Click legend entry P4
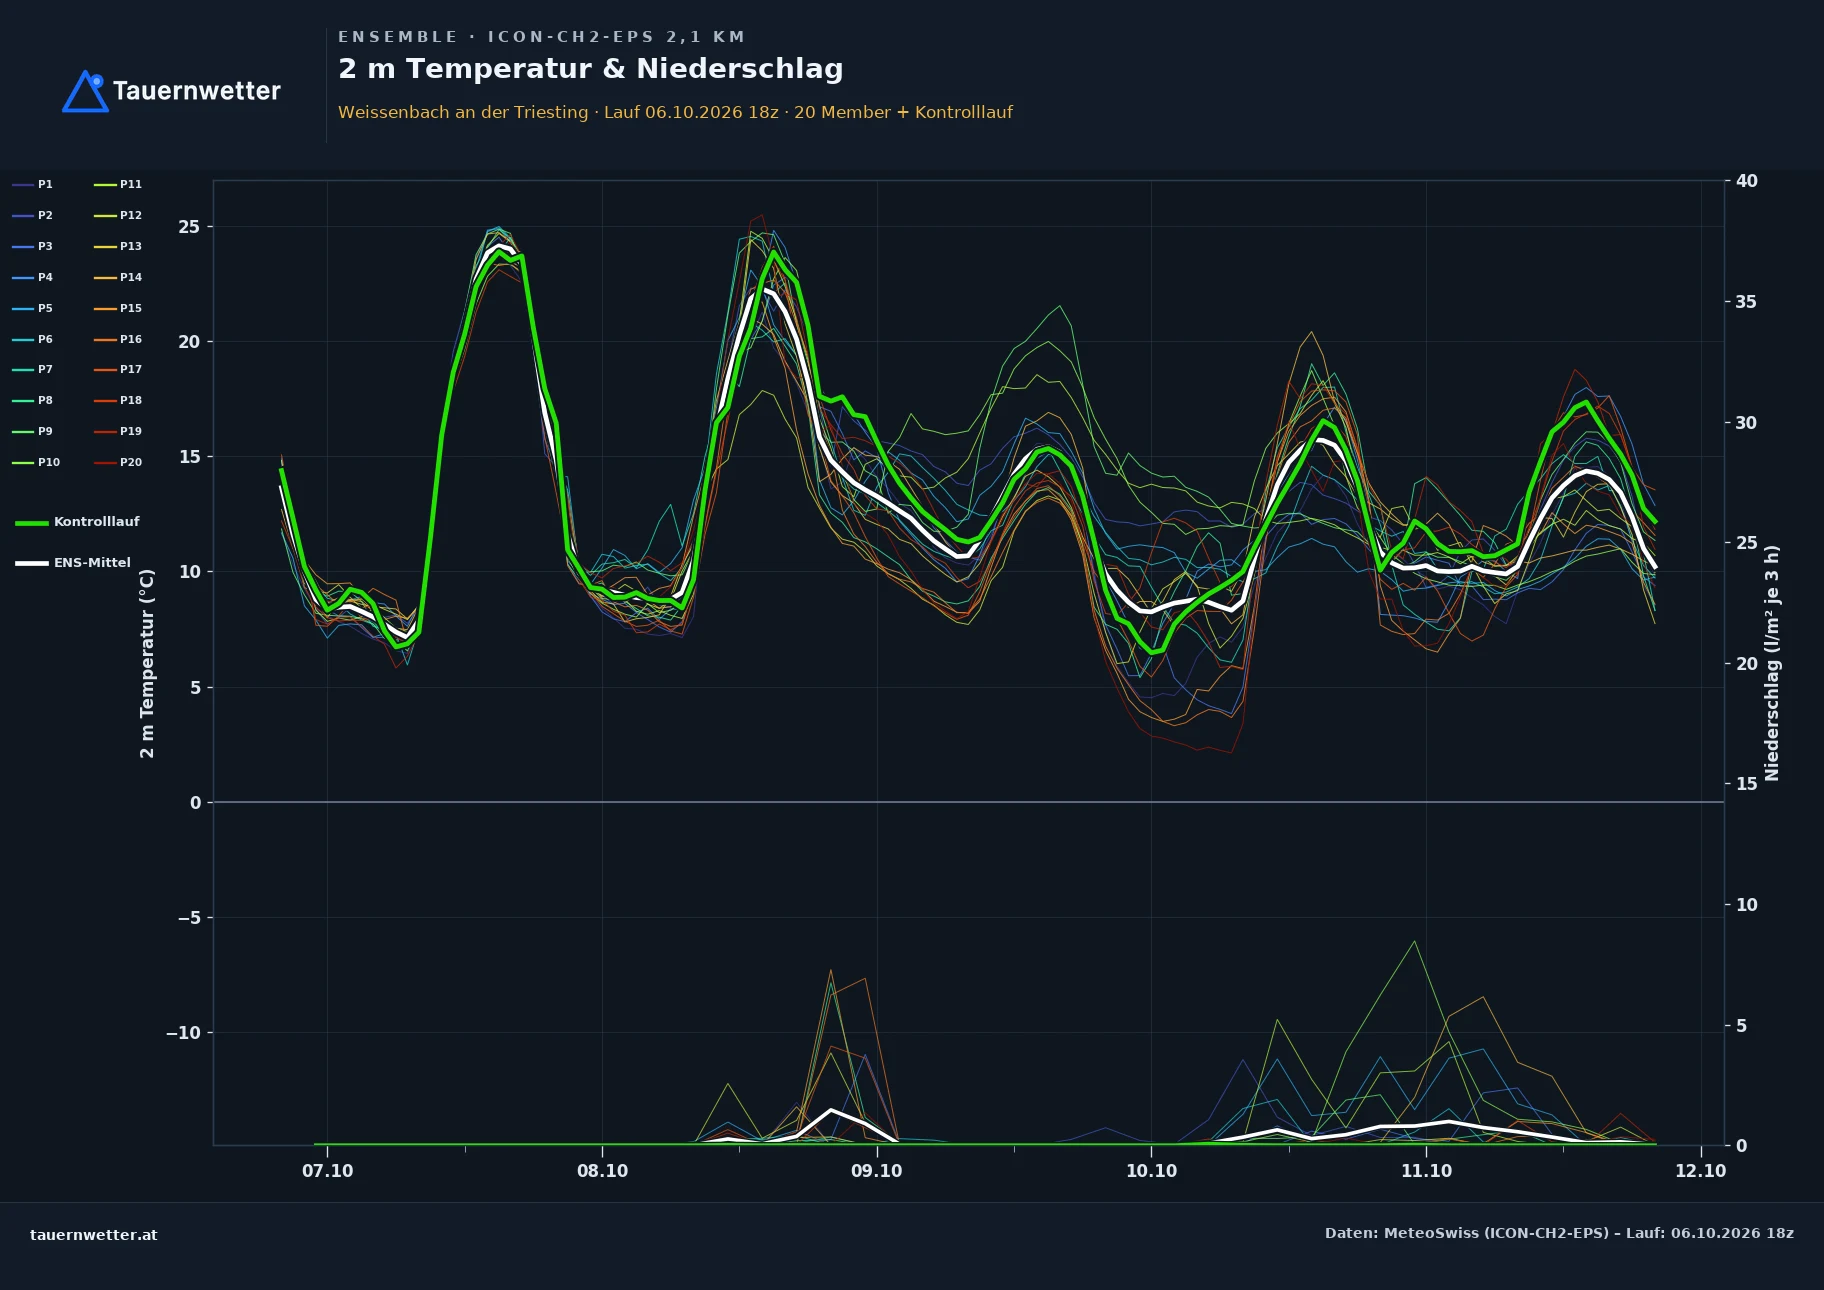 click(33, 278)
